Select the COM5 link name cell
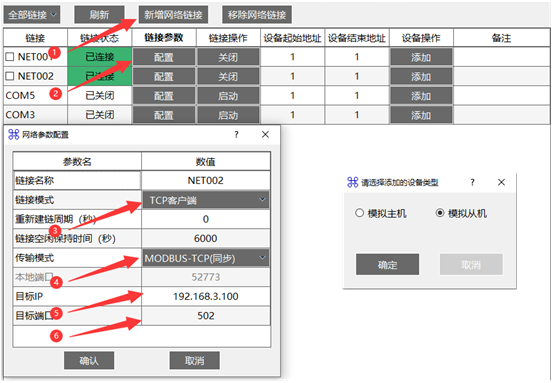 (x=35, y=96)
